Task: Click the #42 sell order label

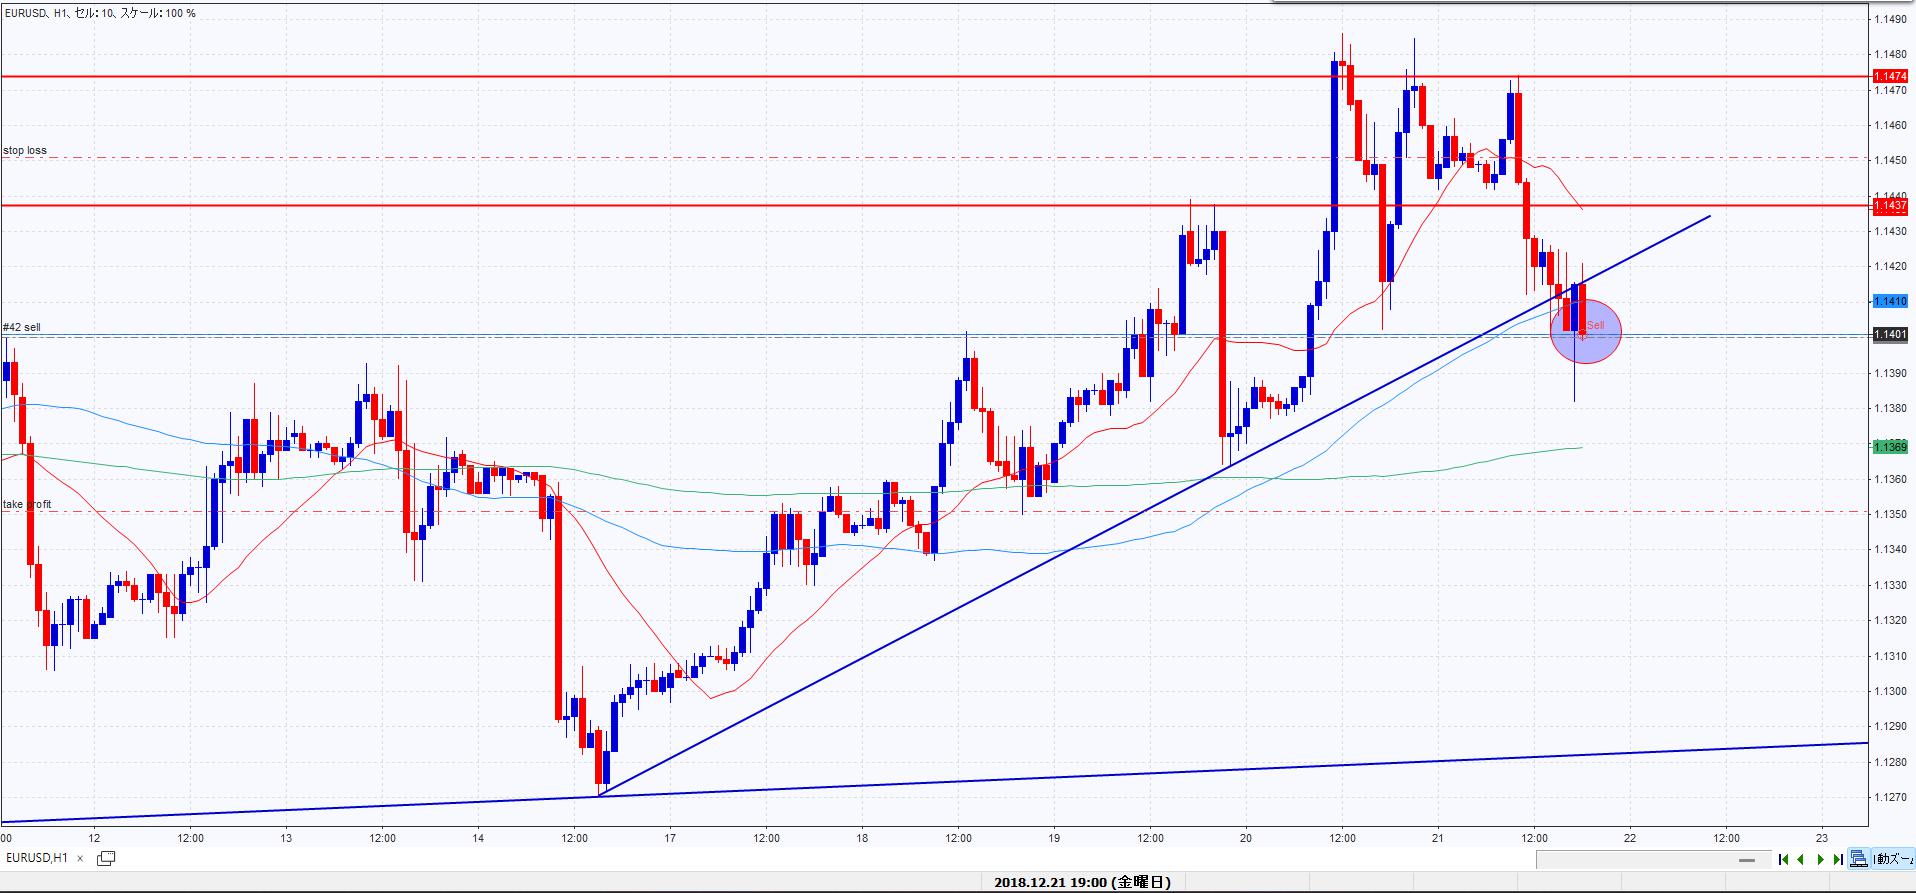Action: tap(22, 328)
